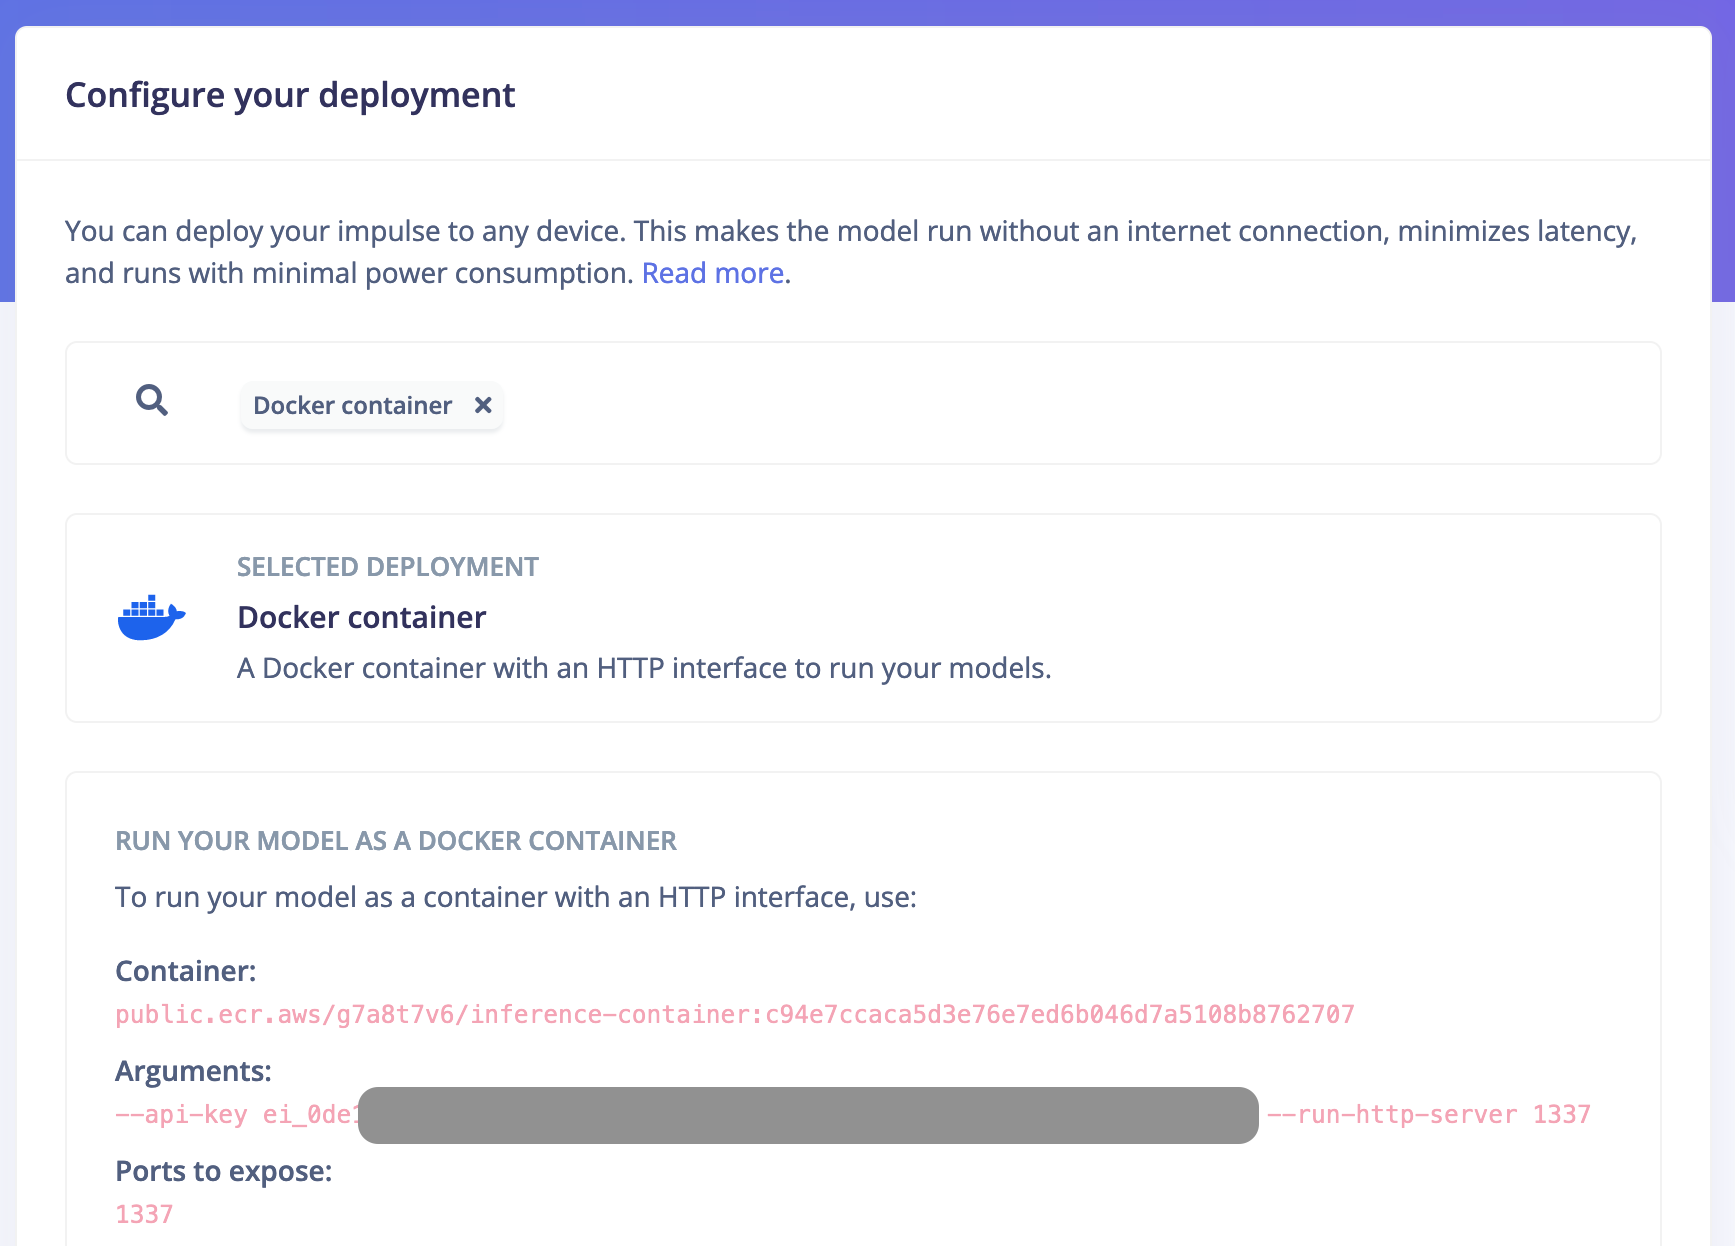The width and height of the screenshot is (1735, 1246).
Task: Open the Read more link
Action: (713, 273)
